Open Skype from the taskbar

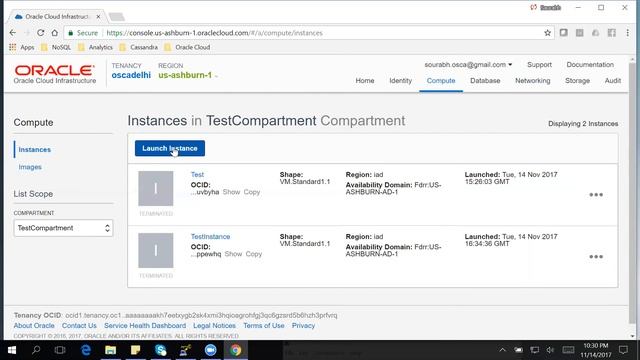[161, 350]
